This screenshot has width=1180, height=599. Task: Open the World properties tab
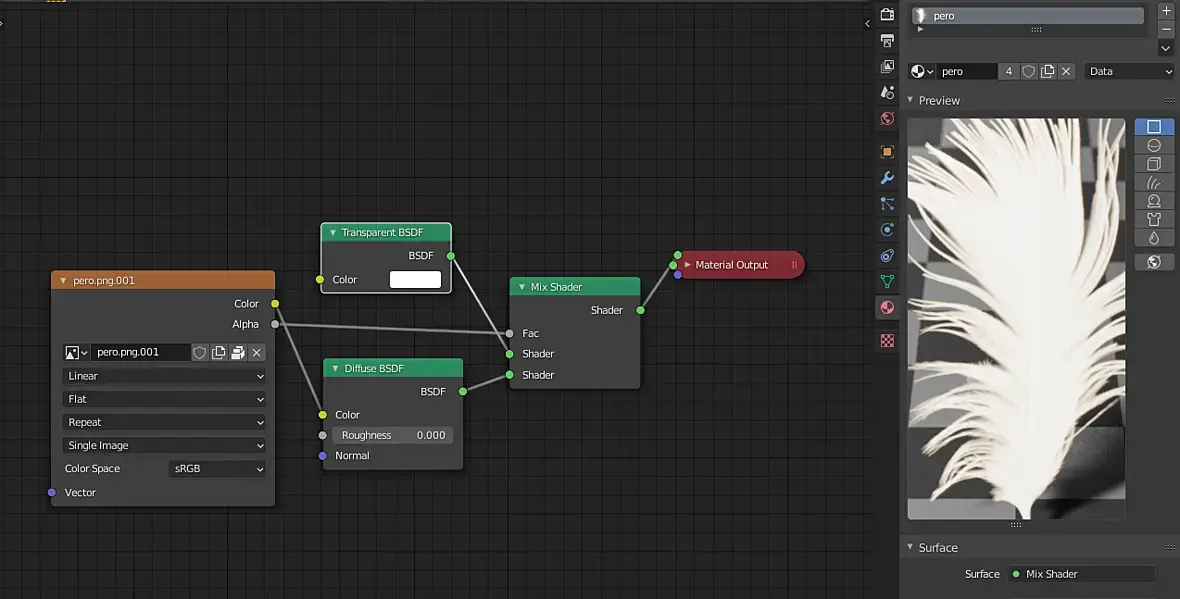pyautogui.click(x=887, y=119)
